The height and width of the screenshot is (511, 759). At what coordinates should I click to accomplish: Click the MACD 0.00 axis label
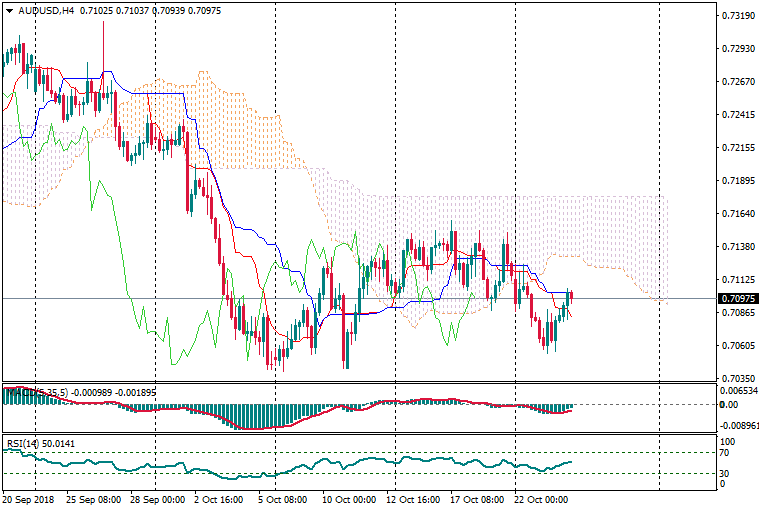pos(728,405)
